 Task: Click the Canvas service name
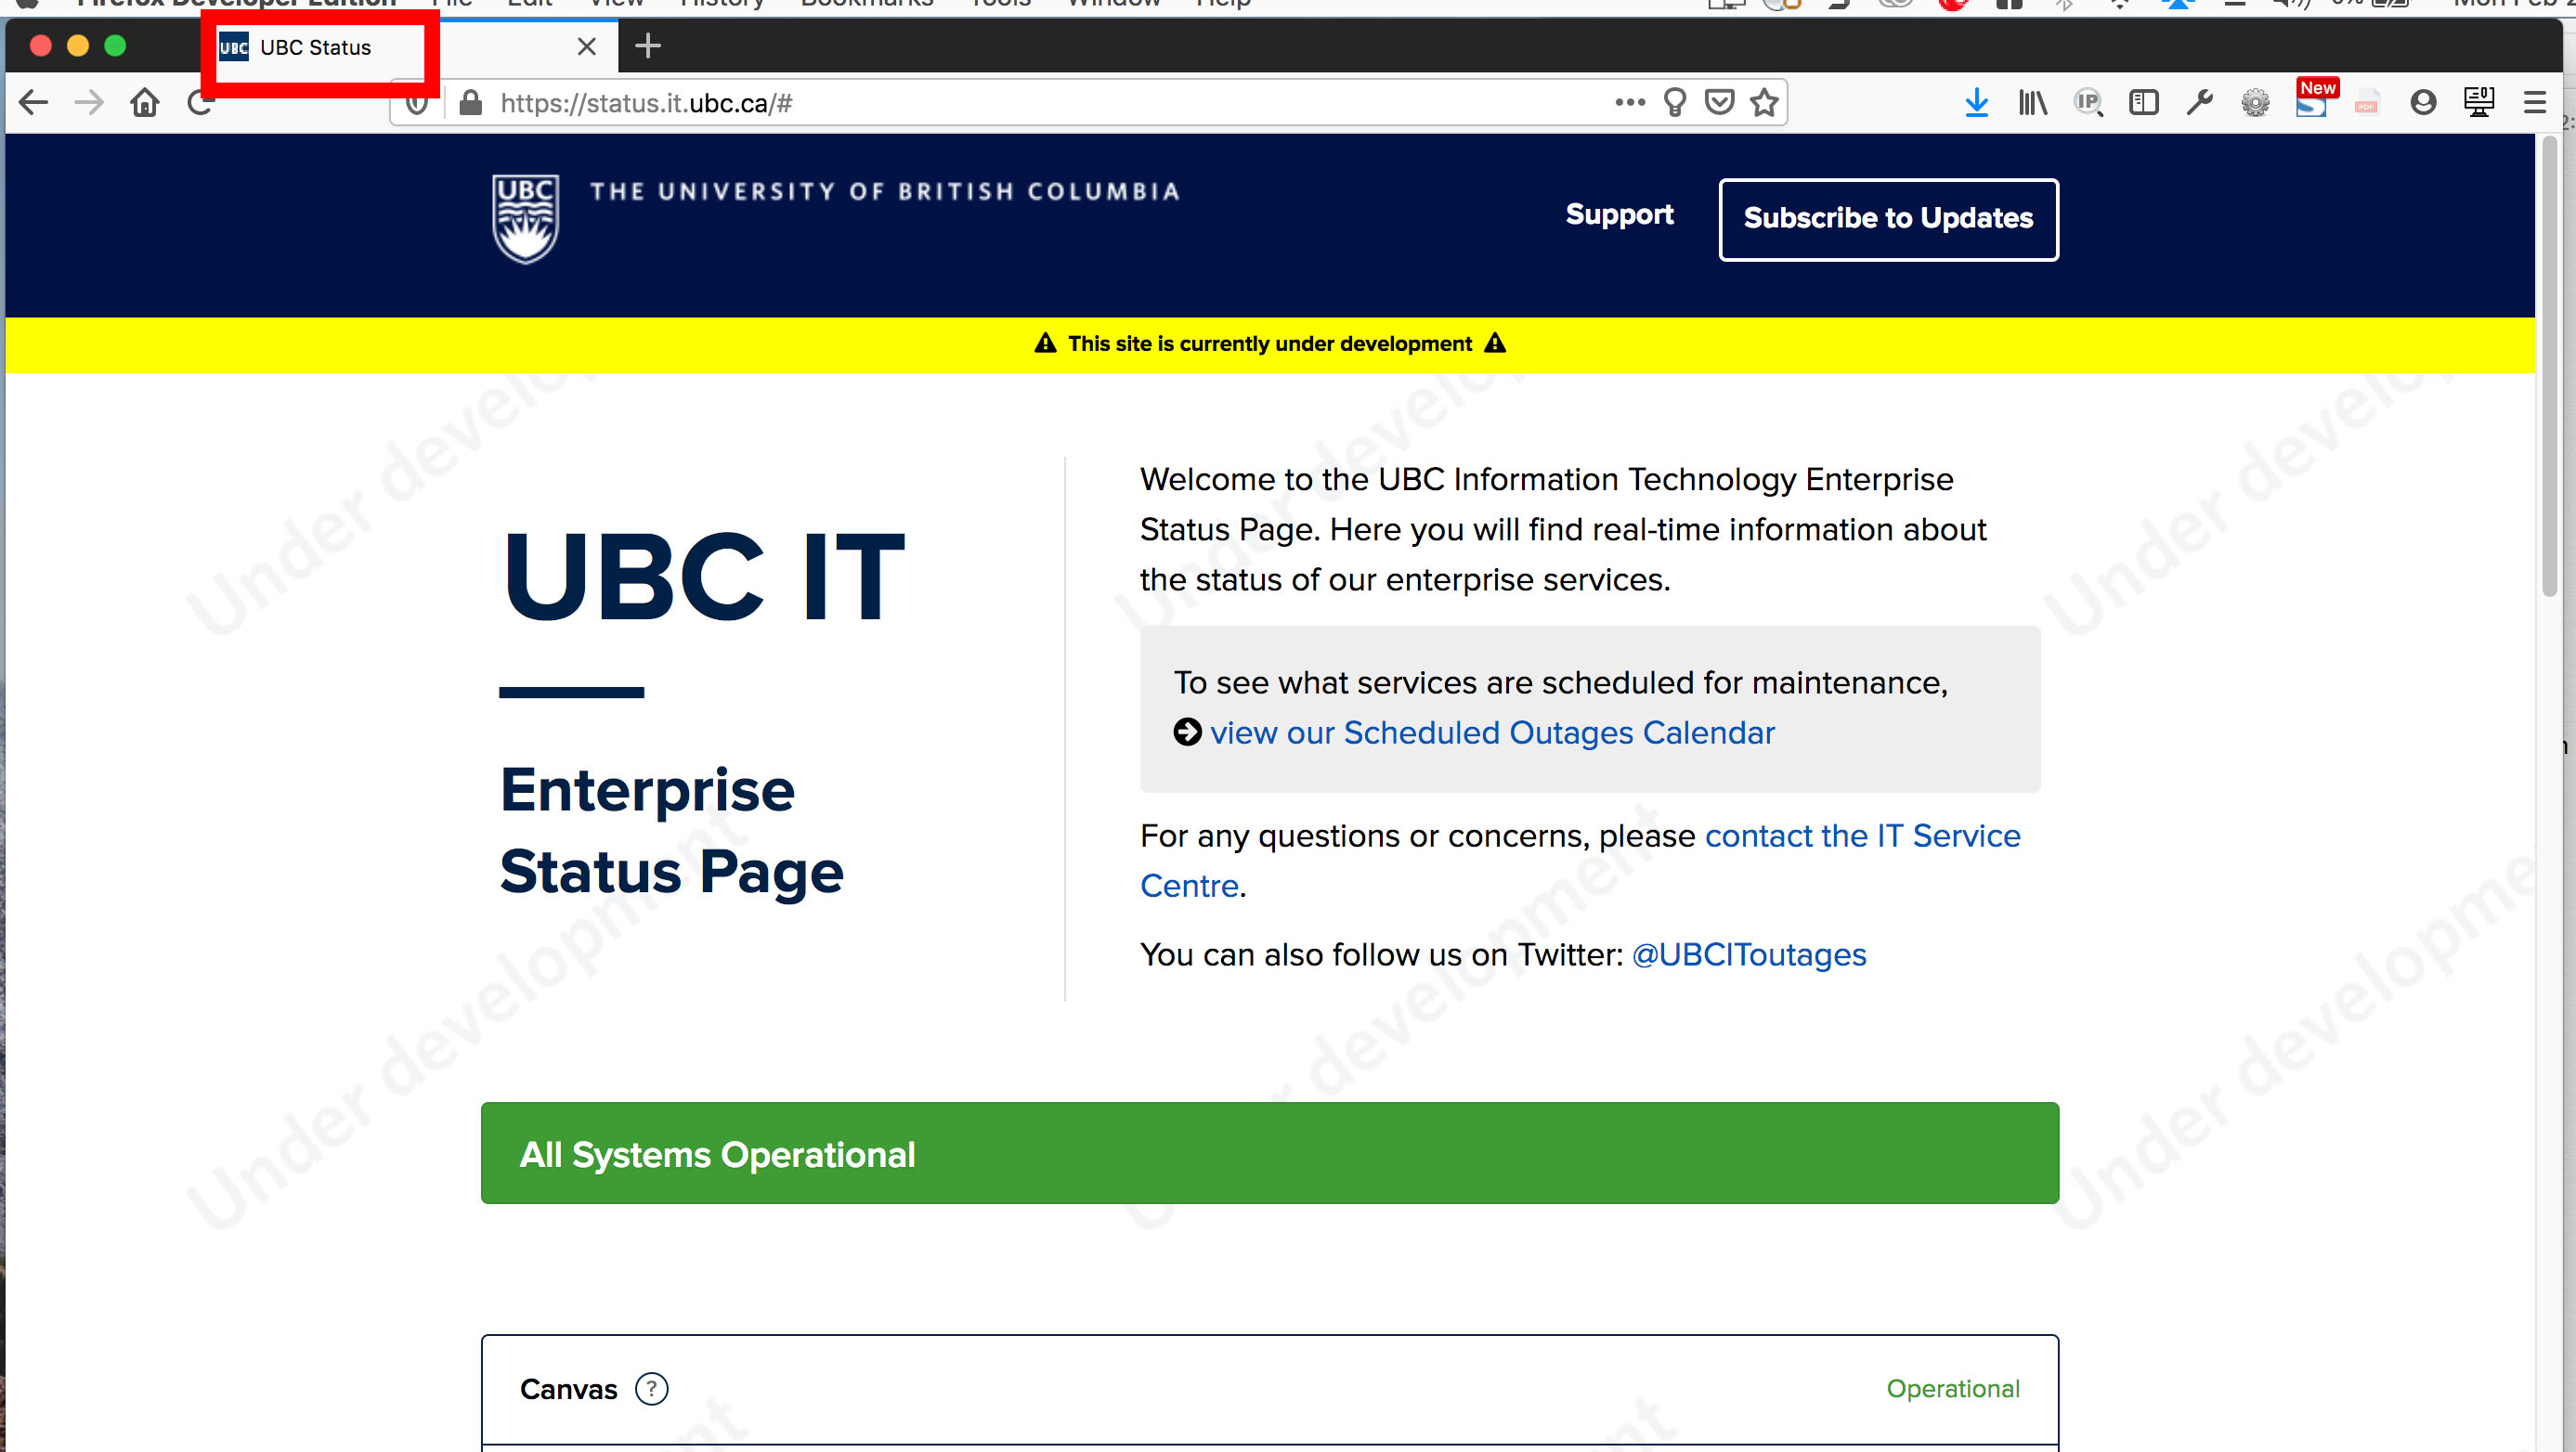pyautogui.click(x=569, y=1390)
